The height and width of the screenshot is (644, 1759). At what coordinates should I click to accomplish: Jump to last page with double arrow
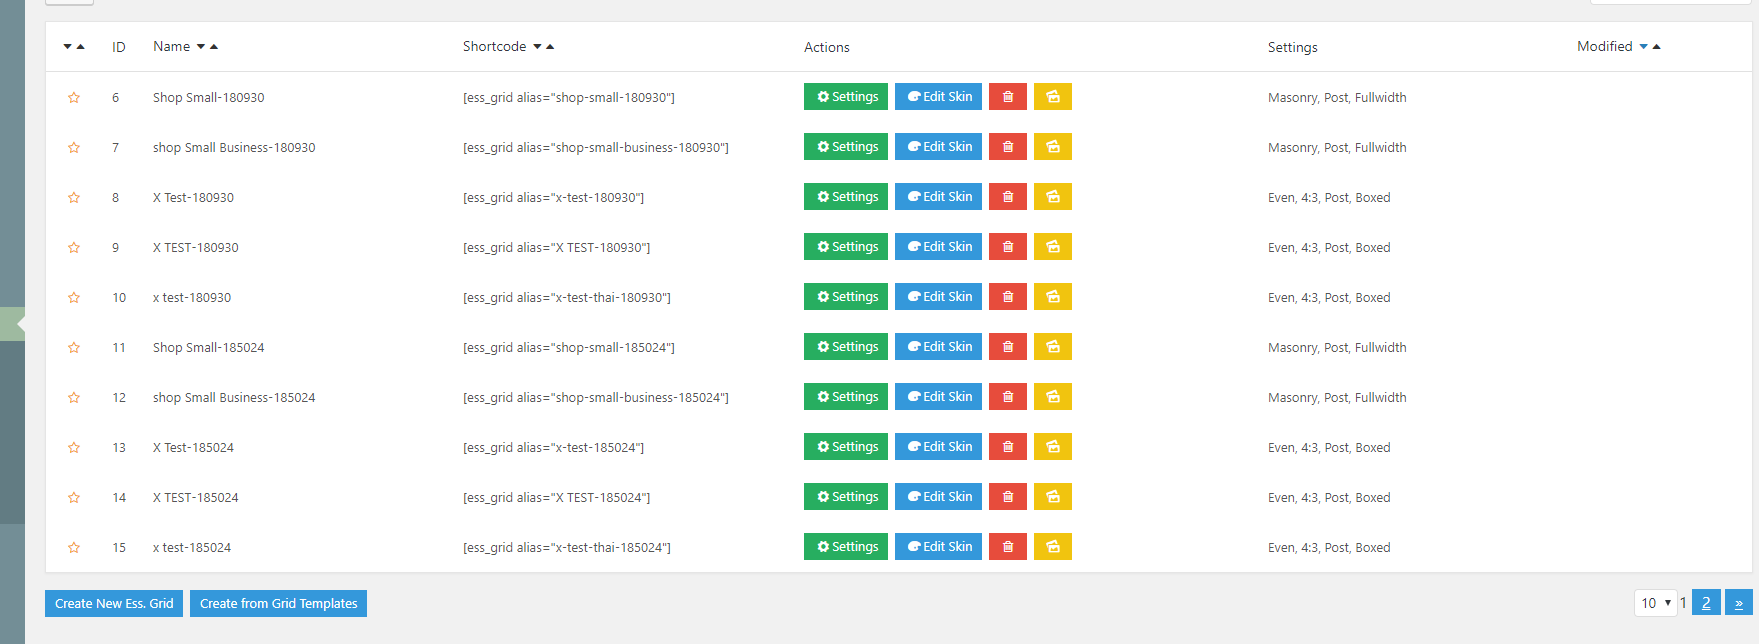click(x=1738, y=603)
